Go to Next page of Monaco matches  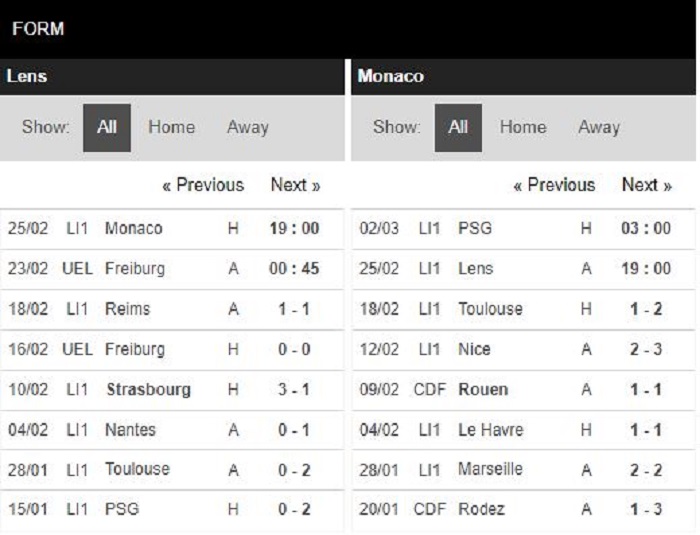point(647,185)
